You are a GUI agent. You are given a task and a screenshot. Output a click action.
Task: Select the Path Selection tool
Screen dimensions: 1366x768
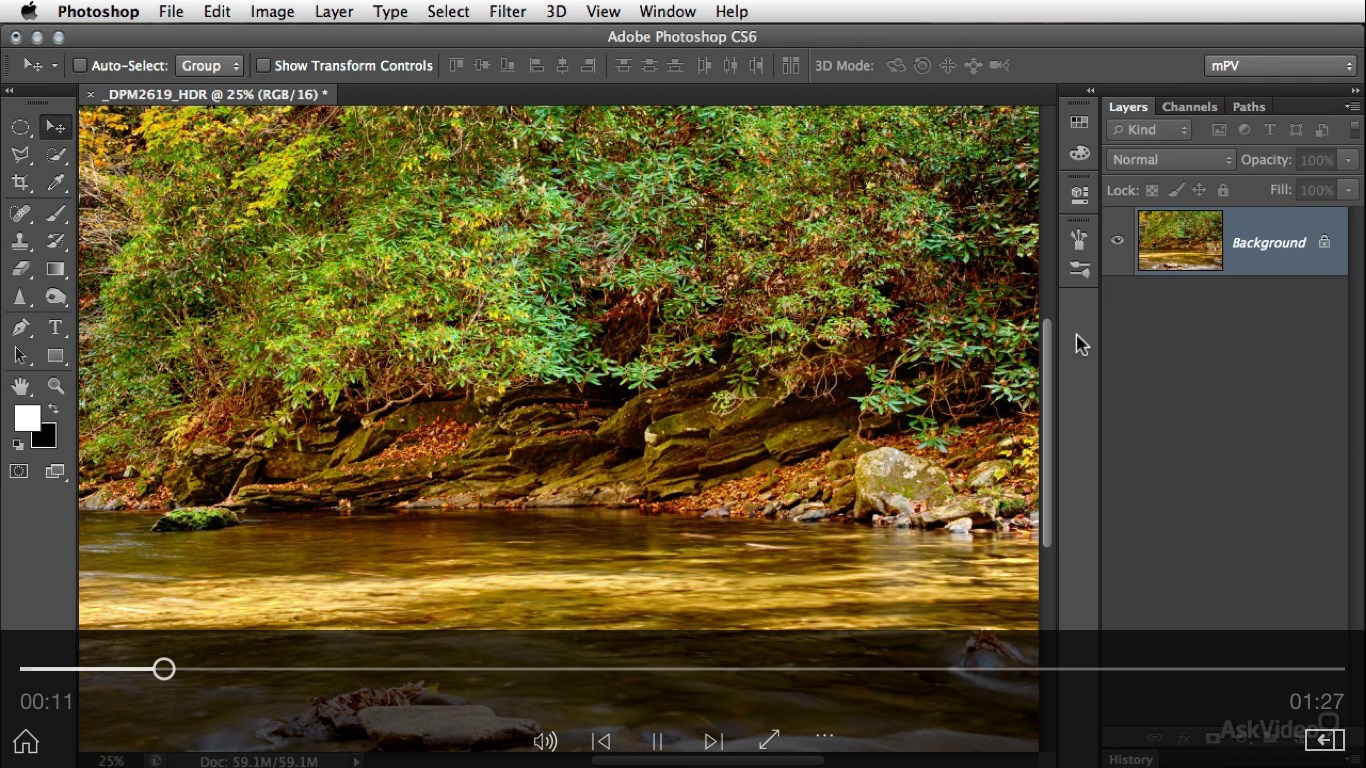click(x=20, y=356)
